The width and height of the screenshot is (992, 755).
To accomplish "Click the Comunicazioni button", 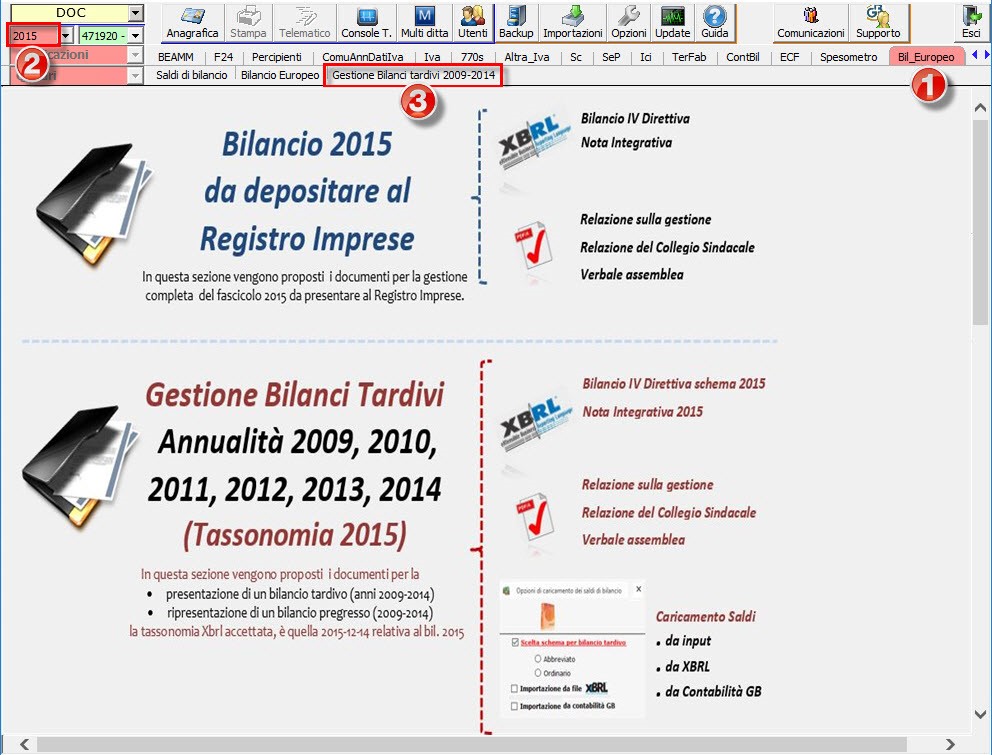I will (811, 21).
